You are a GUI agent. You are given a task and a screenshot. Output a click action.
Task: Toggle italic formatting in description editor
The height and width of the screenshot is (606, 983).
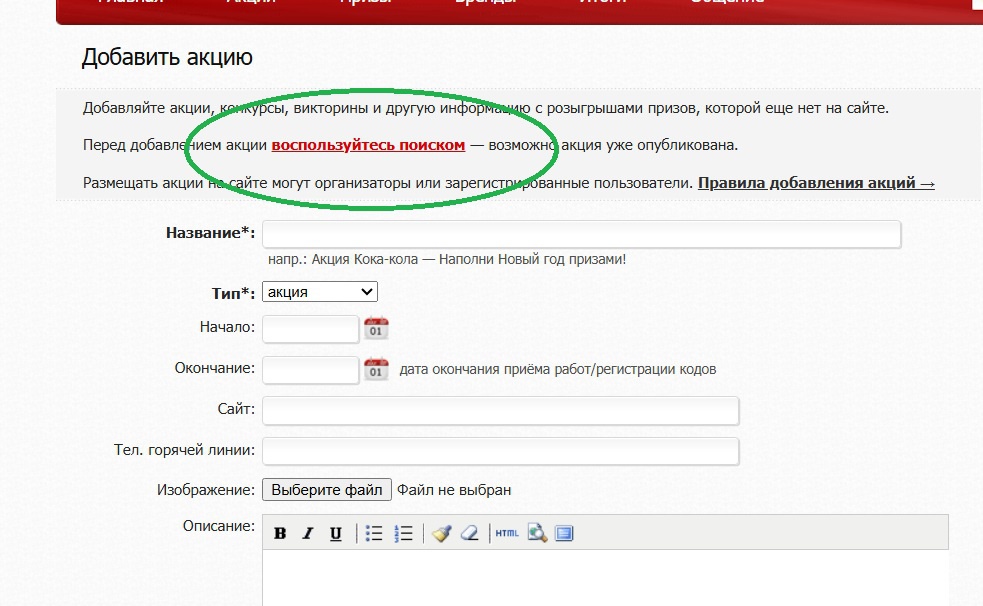click(x=308, y=534)
